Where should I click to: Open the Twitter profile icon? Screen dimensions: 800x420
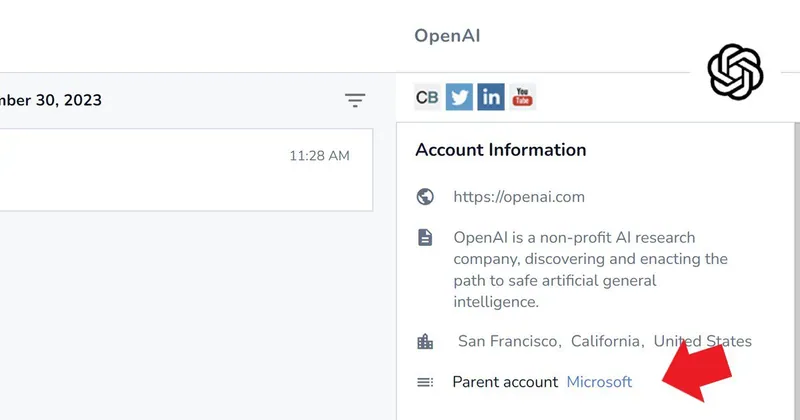point(459,97)
